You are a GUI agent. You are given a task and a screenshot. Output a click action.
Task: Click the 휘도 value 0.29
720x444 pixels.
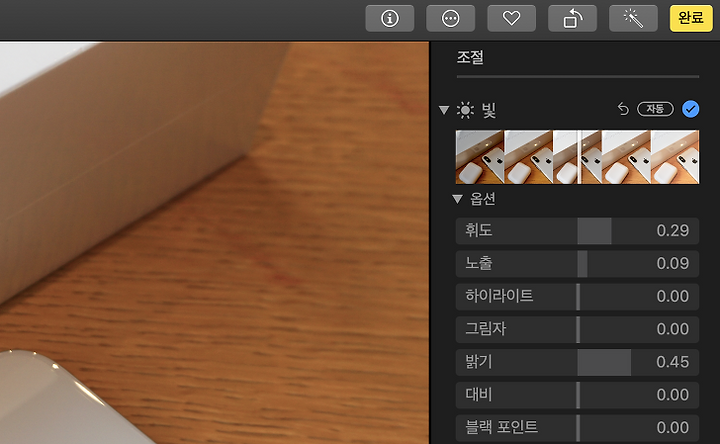pos(673,230)
